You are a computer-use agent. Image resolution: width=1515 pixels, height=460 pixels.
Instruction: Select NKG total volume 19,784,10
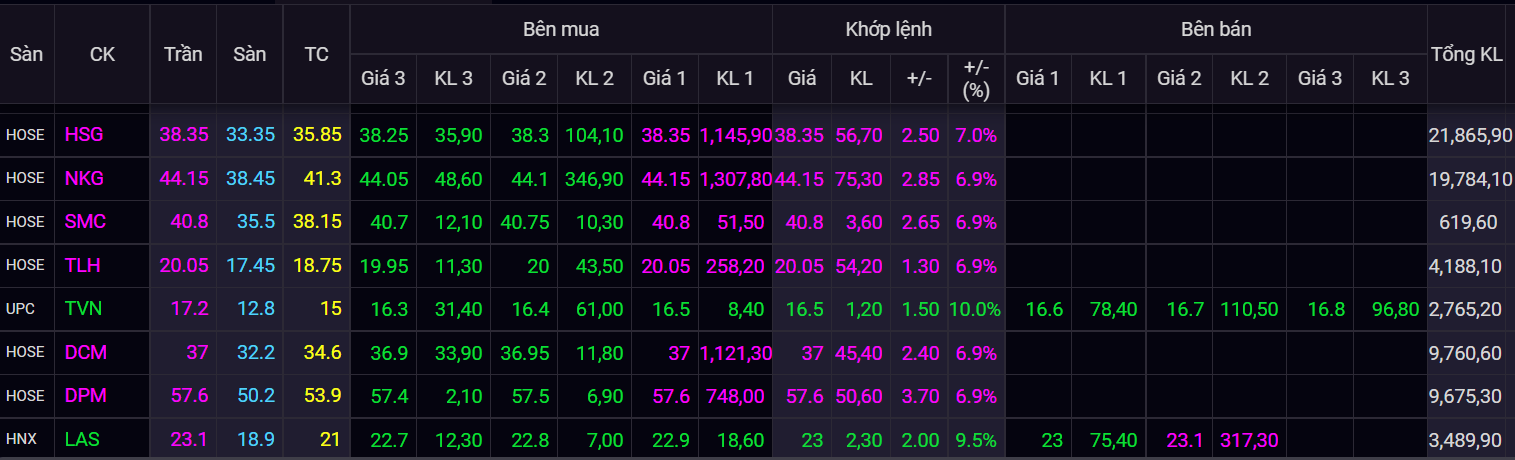(1469, 178)
